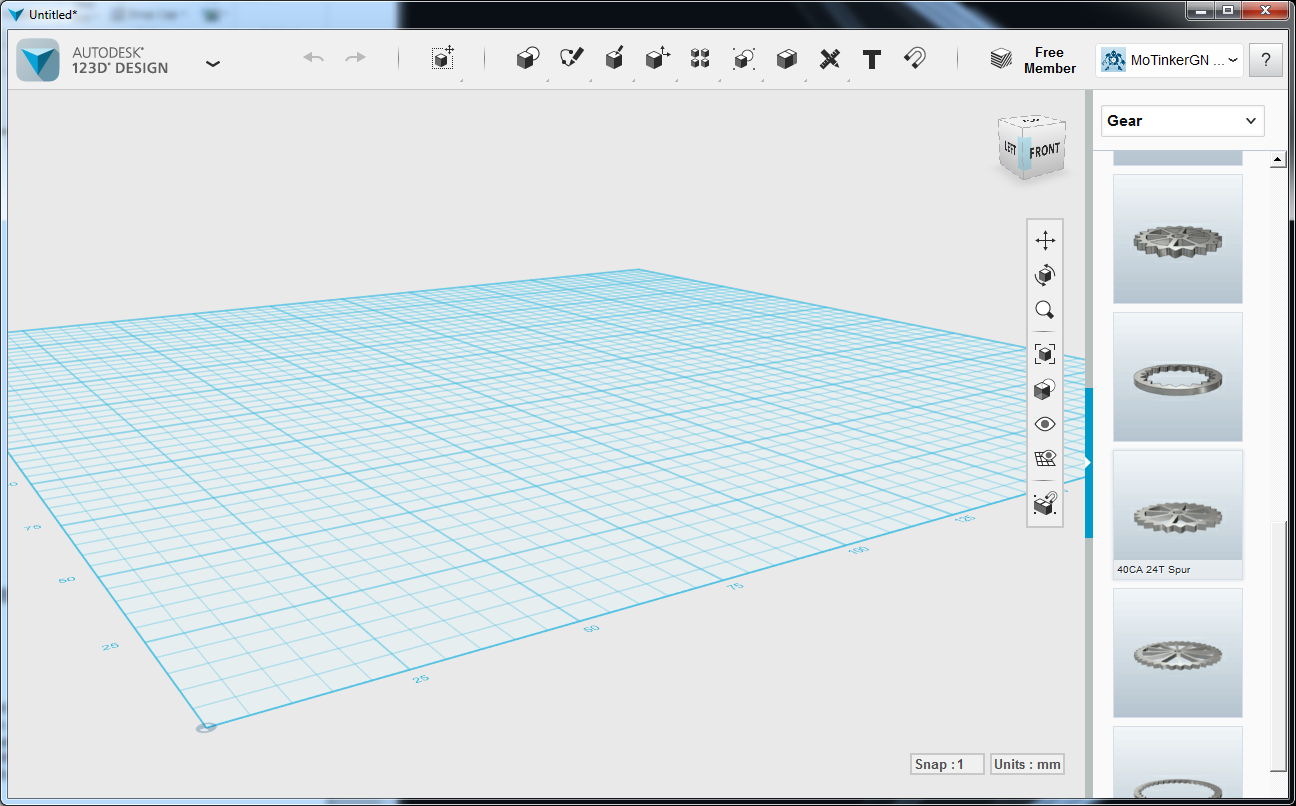Viewport: 1296px width, 806px height.
Task: Open the Help question mark button
Action: [1266, 60]
